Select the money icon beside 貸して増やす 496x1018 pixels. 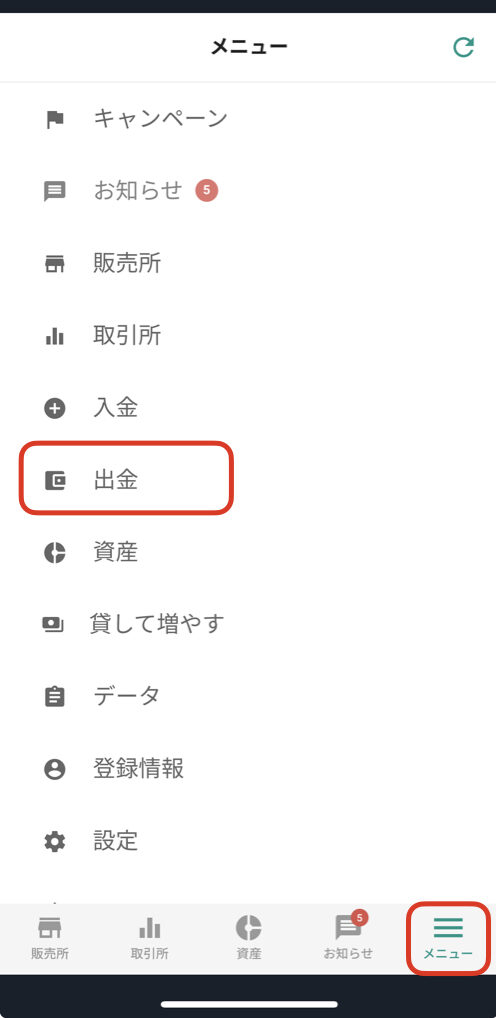click(53, 625)
